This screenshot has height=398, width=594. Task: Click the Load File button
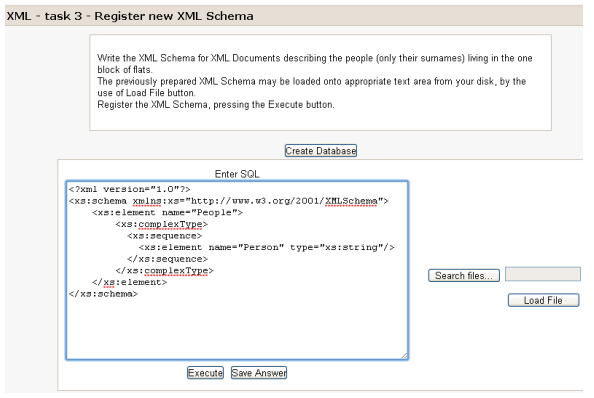coord(543,300)
